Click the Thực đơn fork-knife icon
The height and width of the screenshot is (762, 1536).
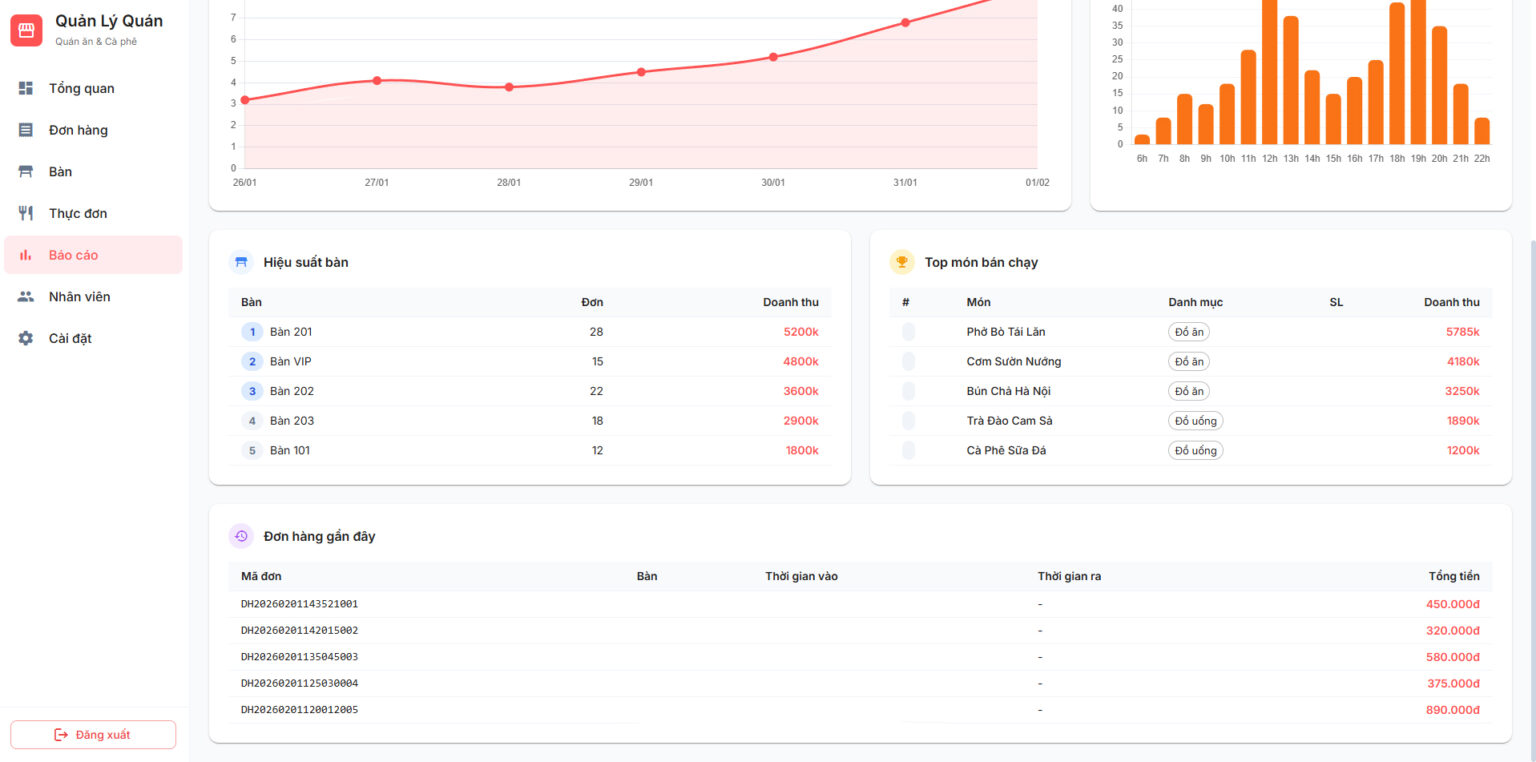[26, 213]
